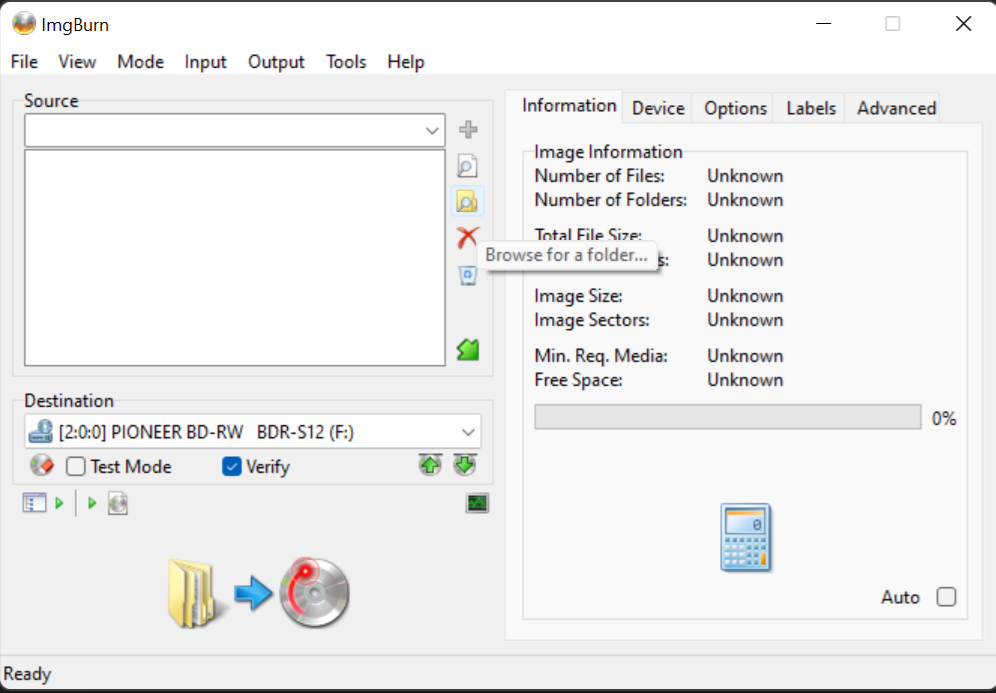The width and height of the screenshot is (996, 693).
Task: Uncheck the Verify checkbox
Action: (232, 467)
